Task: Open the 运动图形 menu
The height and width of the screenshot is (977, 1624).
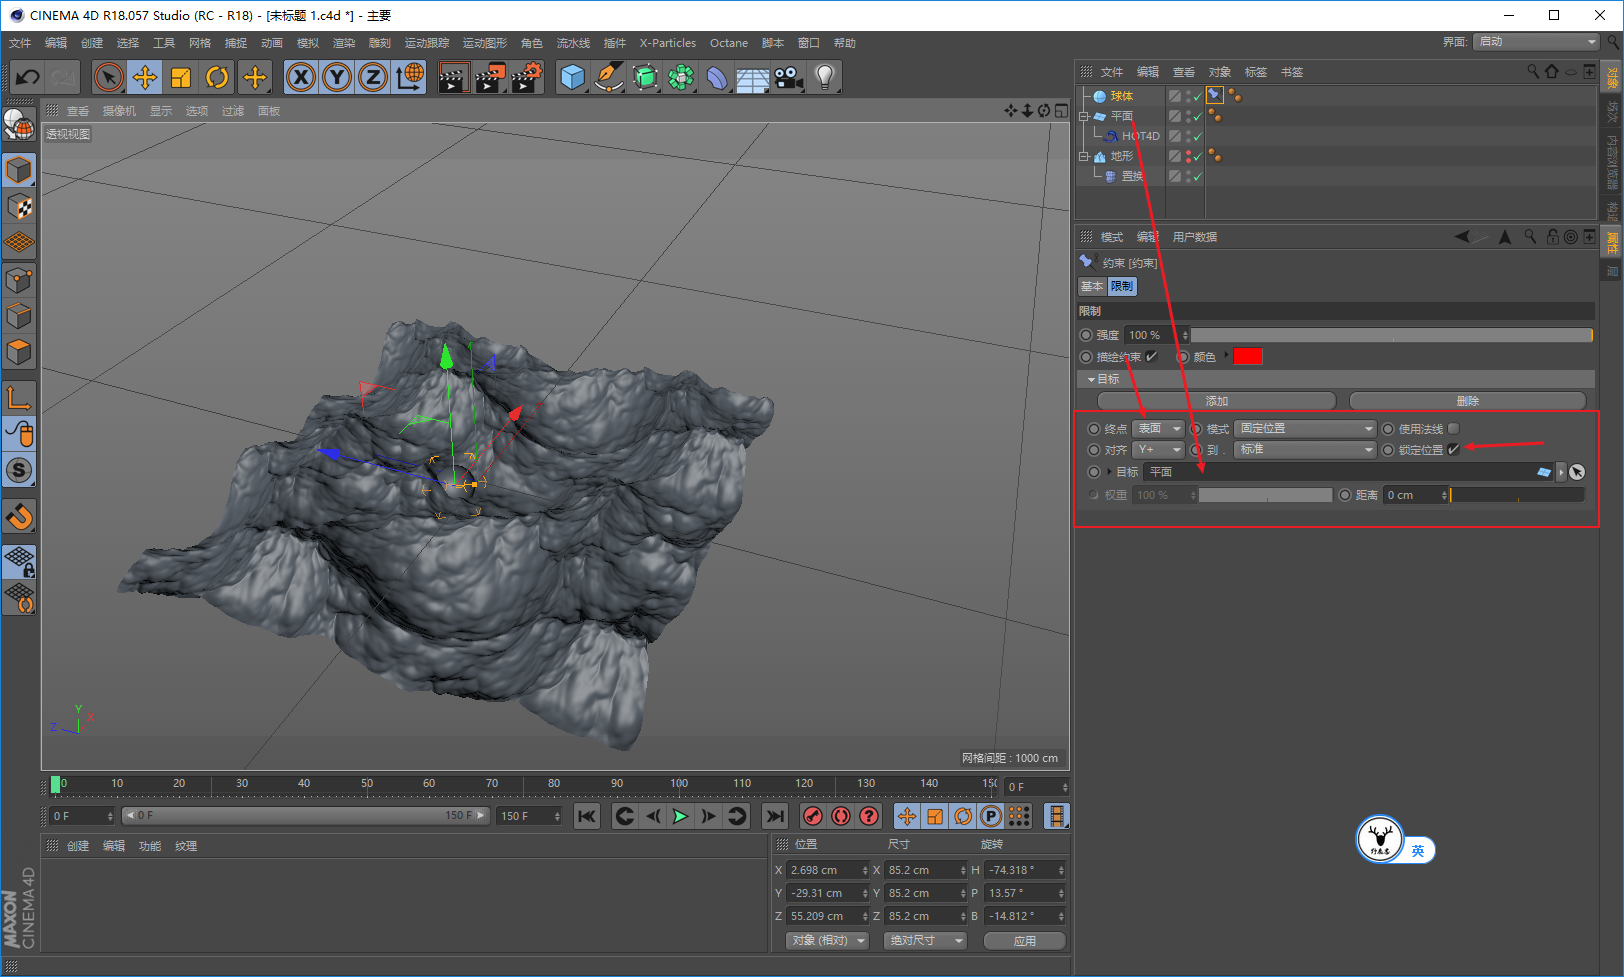Action: click(x=485, y=43)
